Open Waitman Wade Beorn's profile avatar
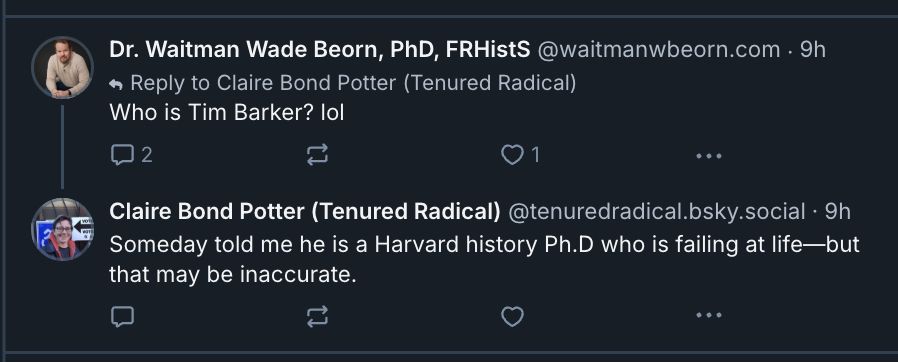This screenshot has width=898, height=362. 62,68
